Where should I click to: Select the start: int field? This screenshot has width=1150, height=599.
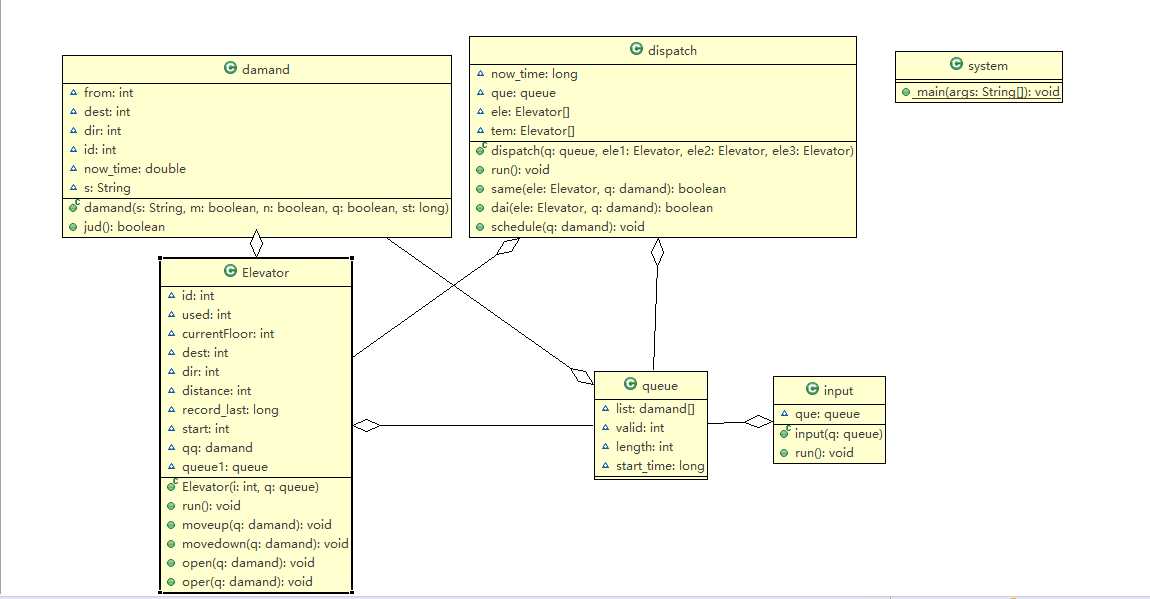coord(205,429)
